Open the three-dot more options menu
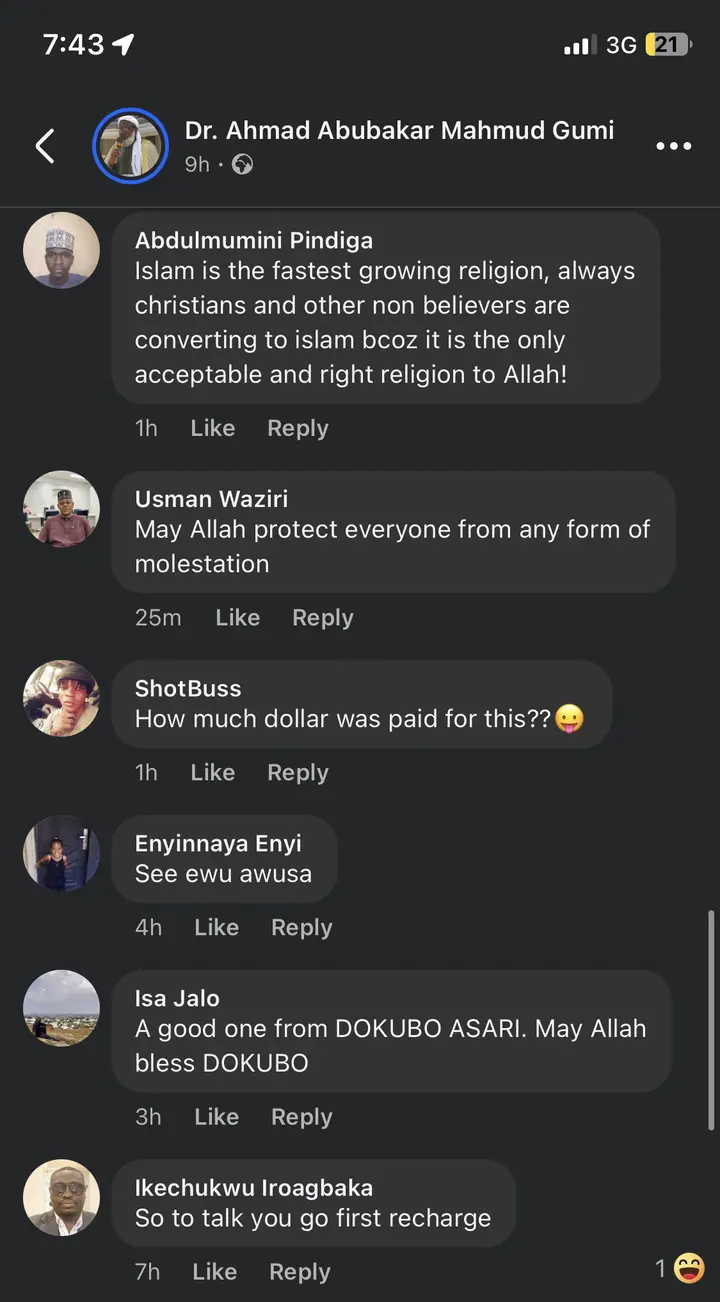Image resolution: width=720 pixels, height=1302 pixels. pos(673,146)
